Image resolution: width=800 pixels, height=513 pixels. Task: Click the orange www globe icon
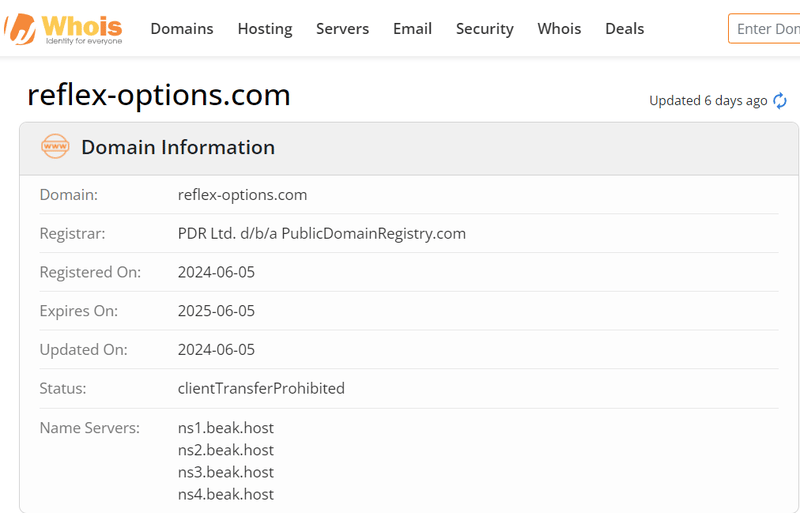coord(55,146)
